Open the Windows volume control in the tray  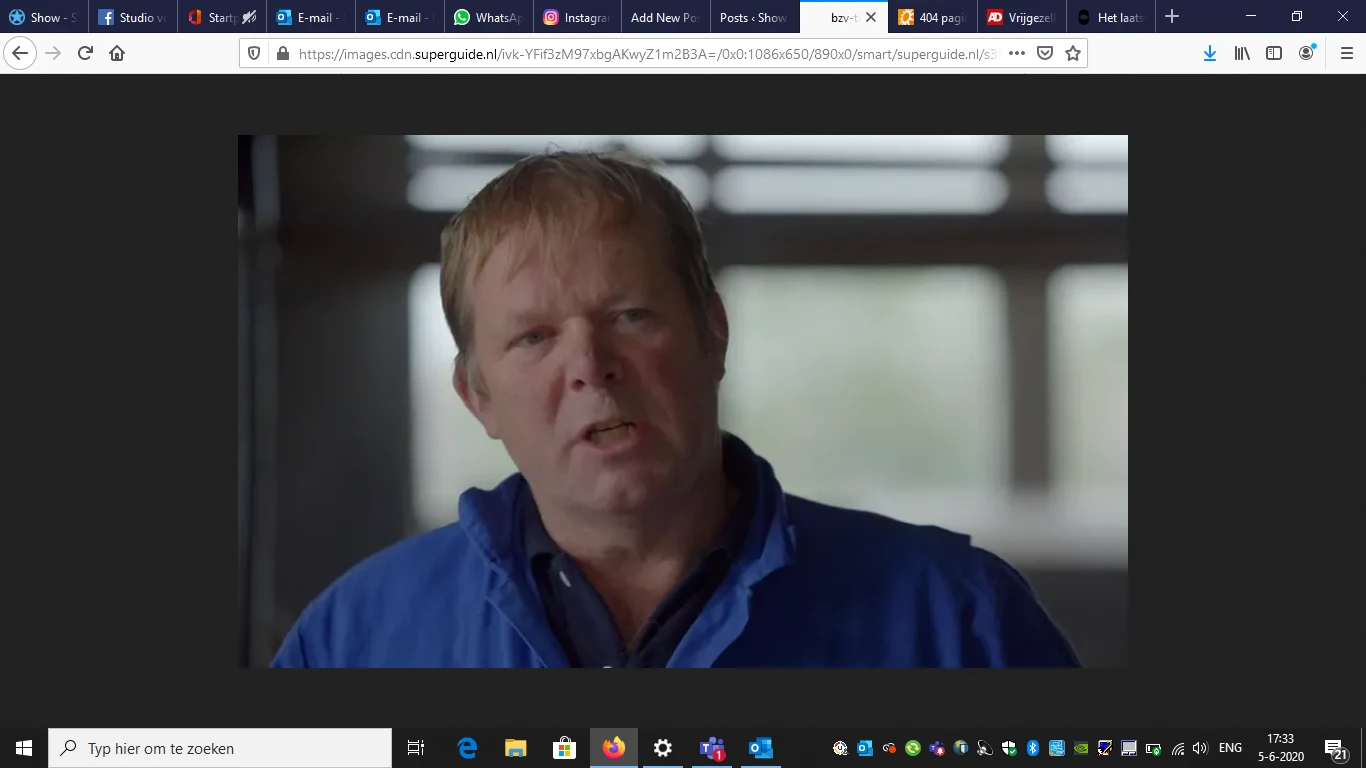(1199, 747)
